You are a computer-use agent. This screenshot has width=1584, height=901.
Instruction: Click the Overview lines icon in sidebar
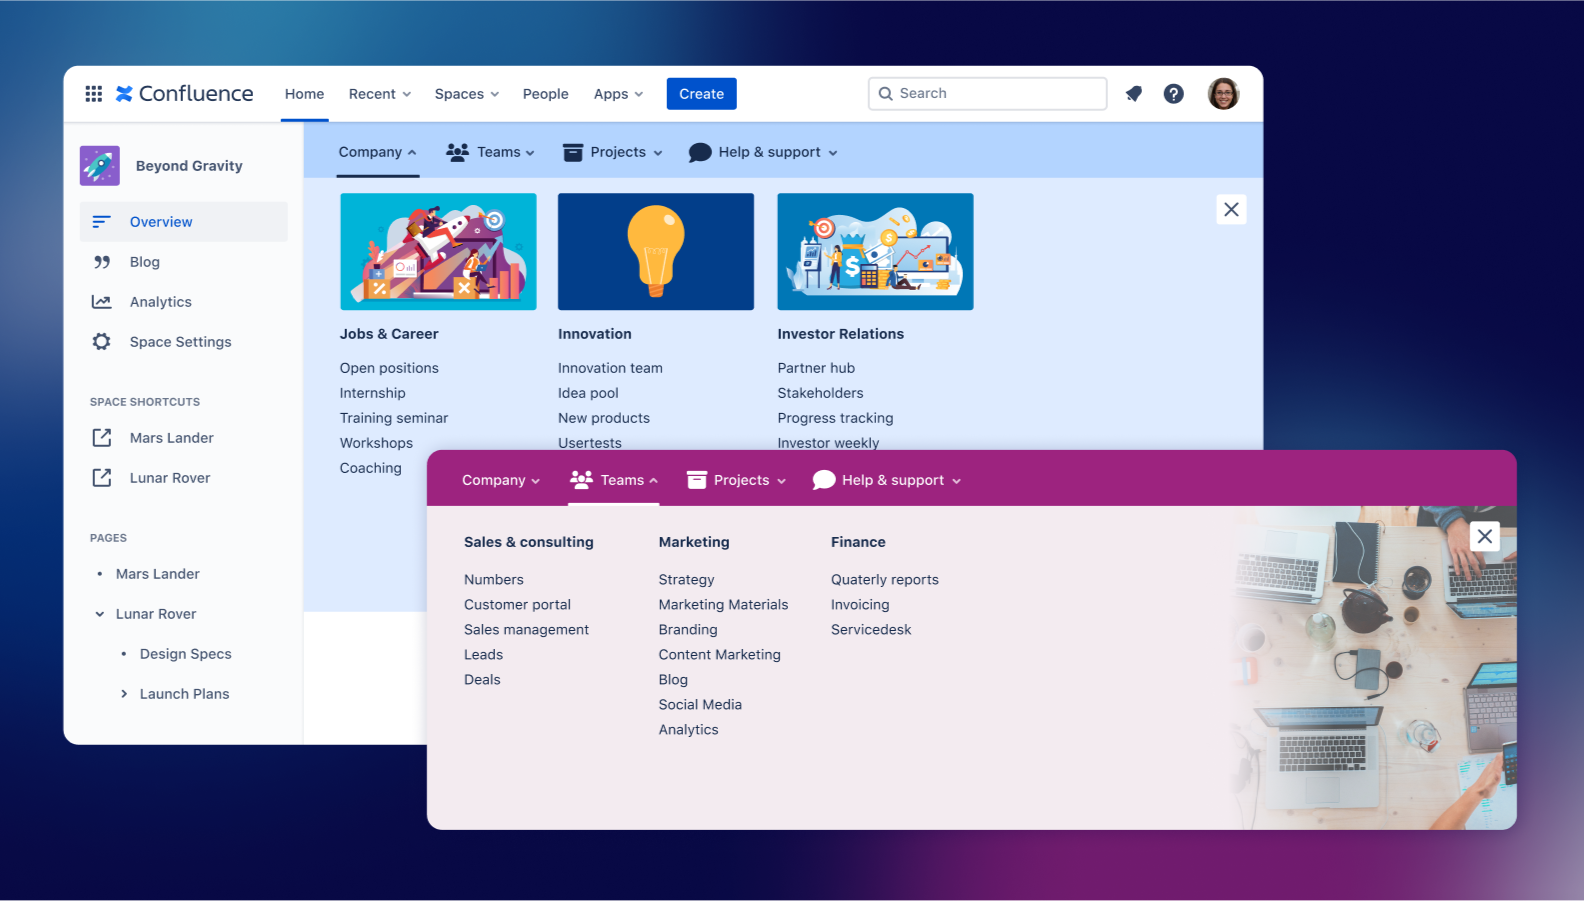coord(101,222)
